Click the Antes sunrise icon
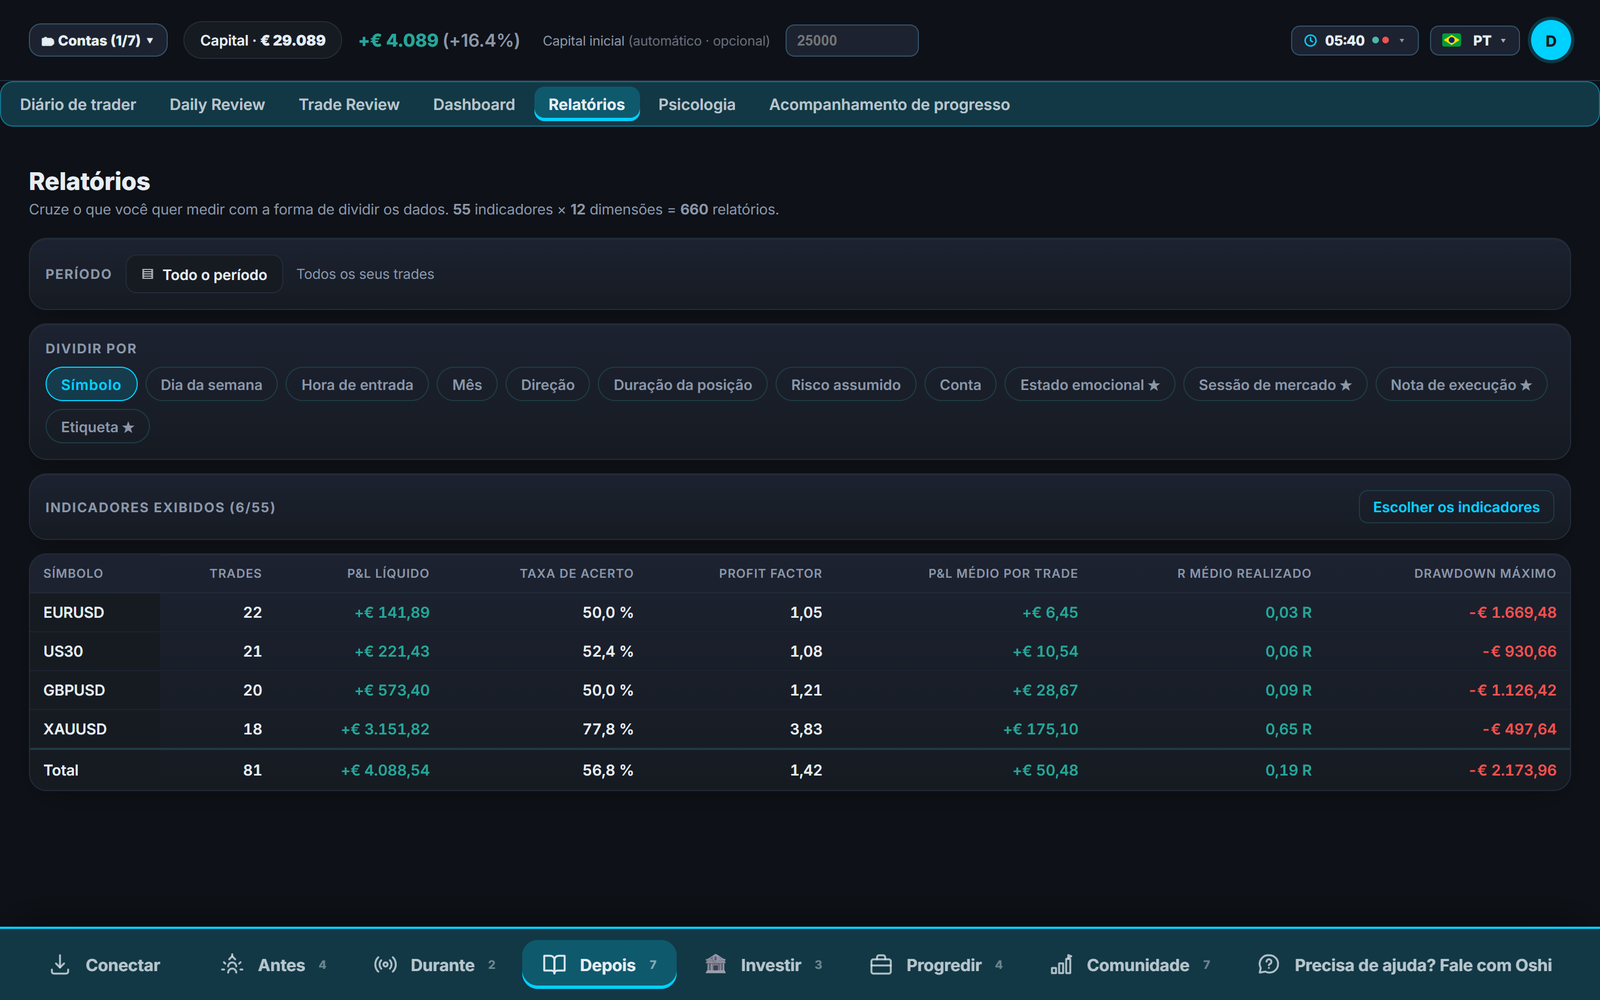The height and width of the screenshot is (1000, 1600). pyautogui.click(x=232, y=964)
